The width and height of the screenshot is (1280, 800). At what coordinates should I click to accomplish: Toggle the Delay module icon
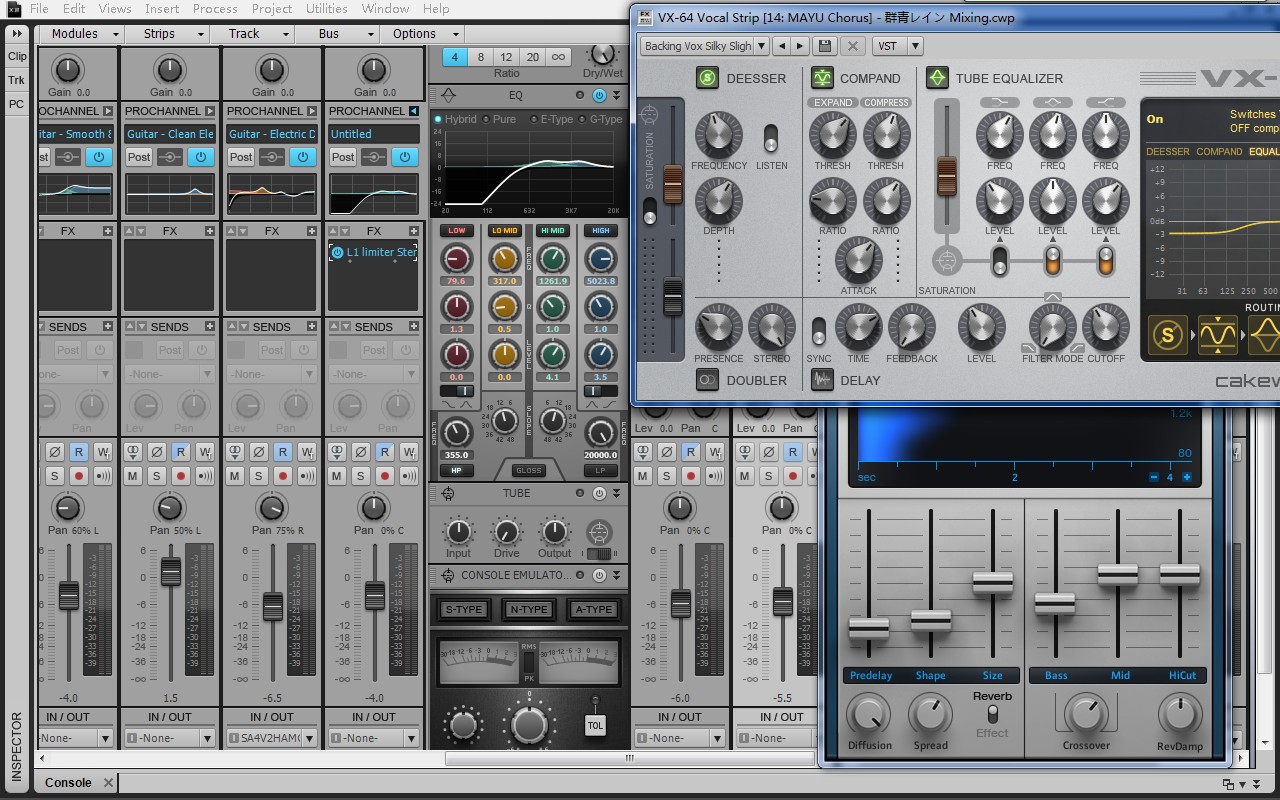(x=822, y=380)
